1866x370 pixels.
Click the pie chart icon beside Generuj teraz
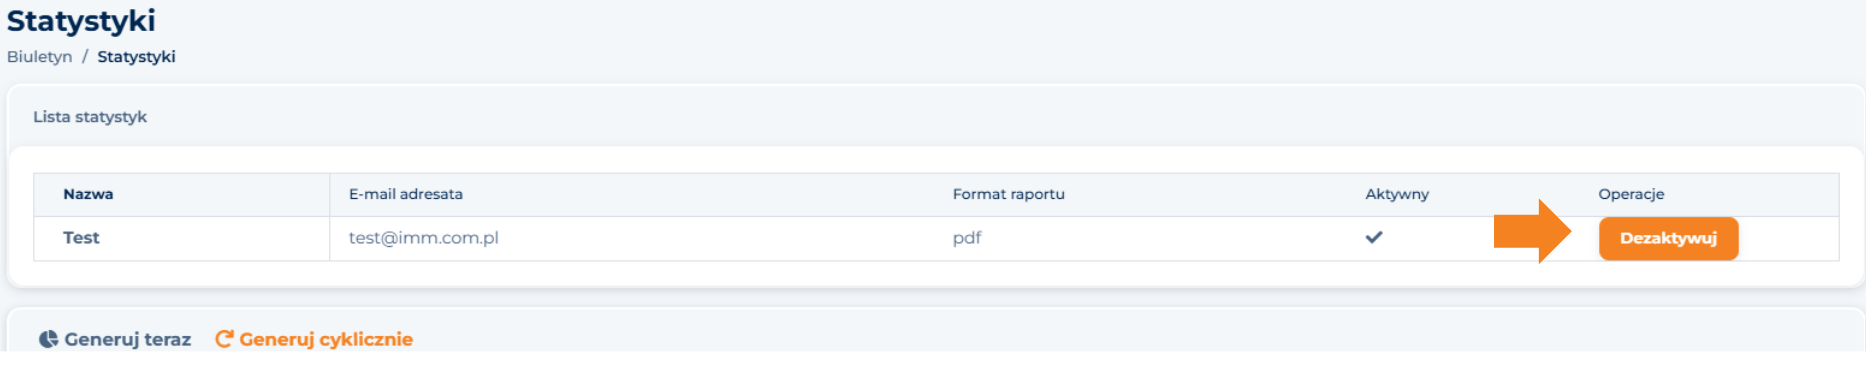[48, 339]
